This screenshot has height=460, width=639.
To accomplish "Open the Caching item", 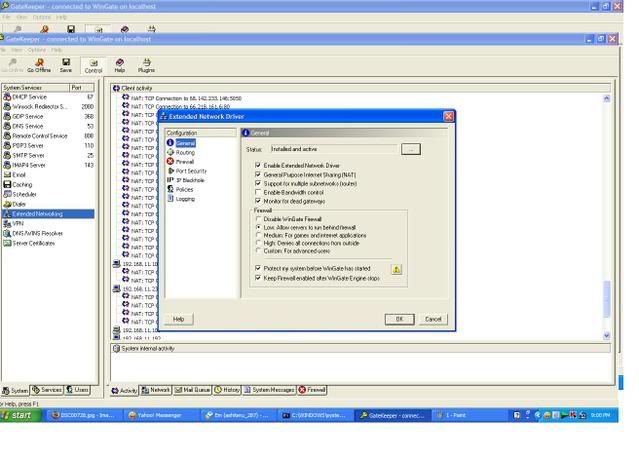I will click(18, 185).
